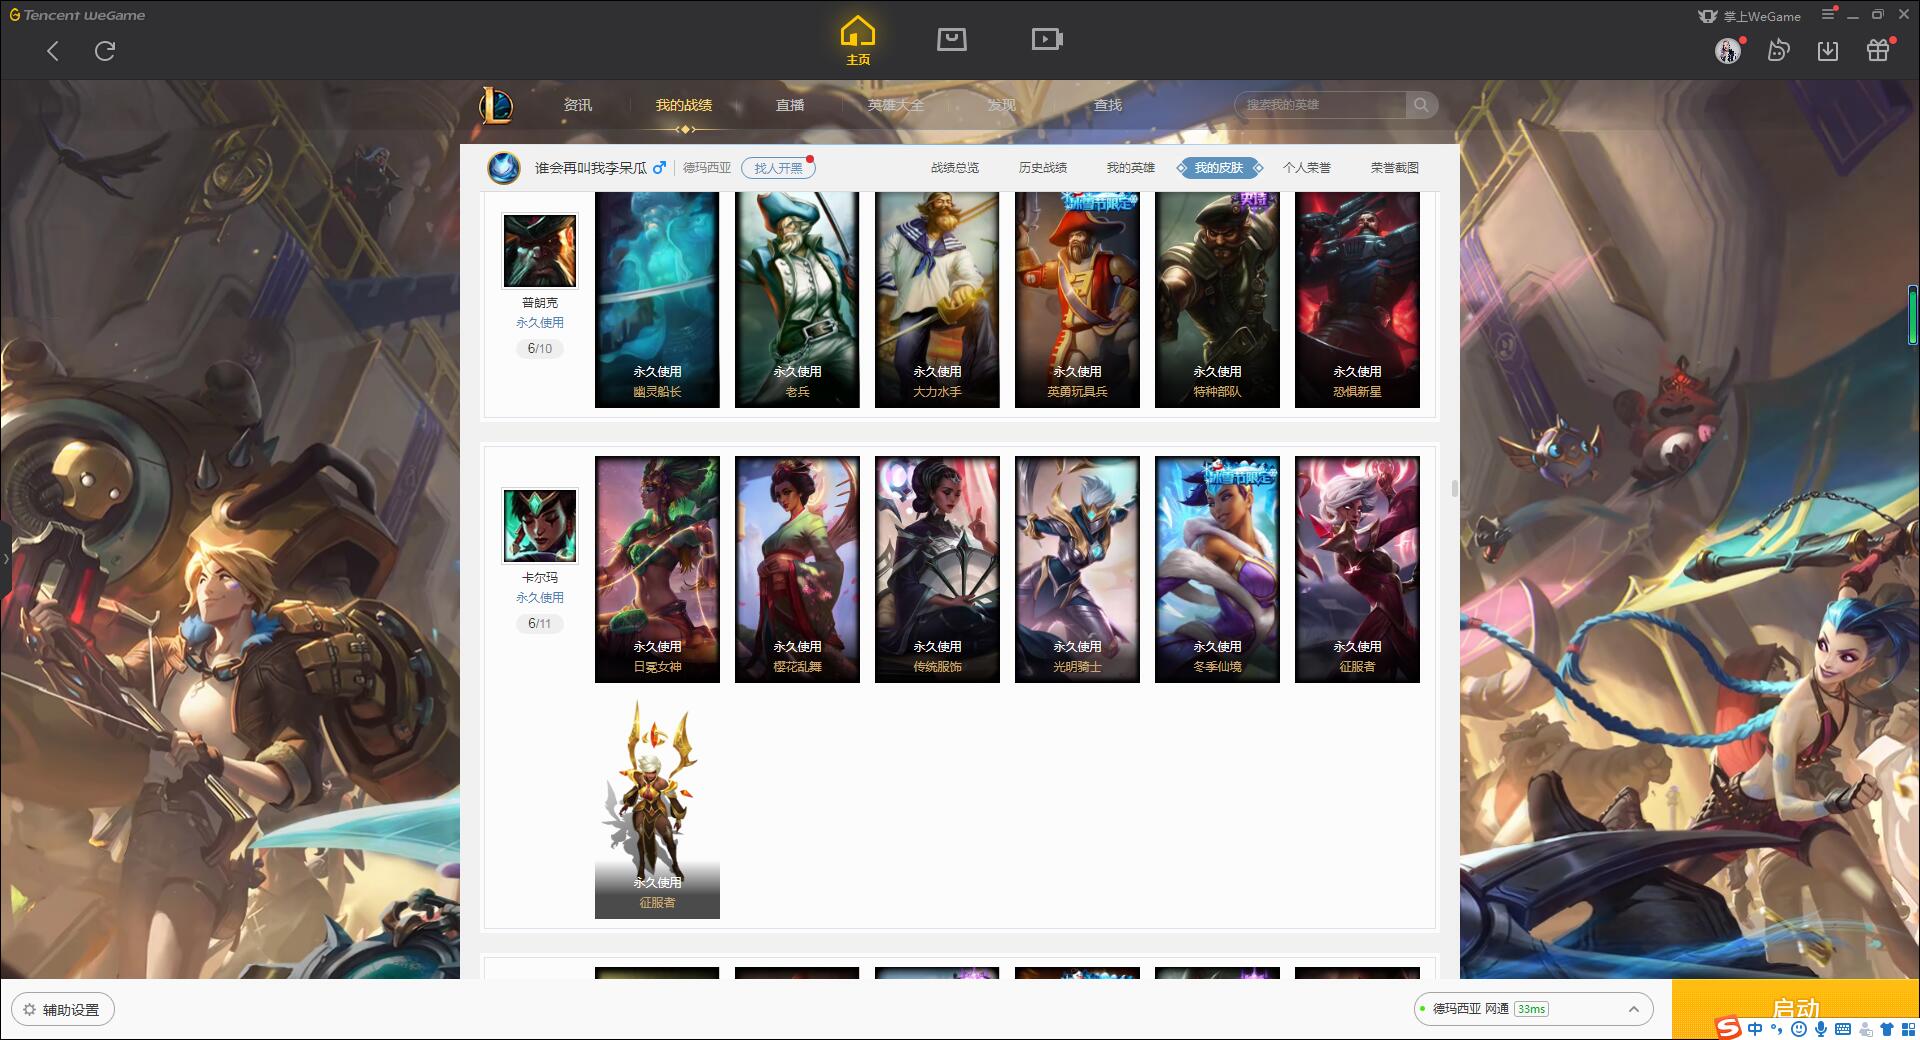Click the 普朗克 champion portrait
The width and height of the screenshot is (1920, 1040).
point(540,251)
